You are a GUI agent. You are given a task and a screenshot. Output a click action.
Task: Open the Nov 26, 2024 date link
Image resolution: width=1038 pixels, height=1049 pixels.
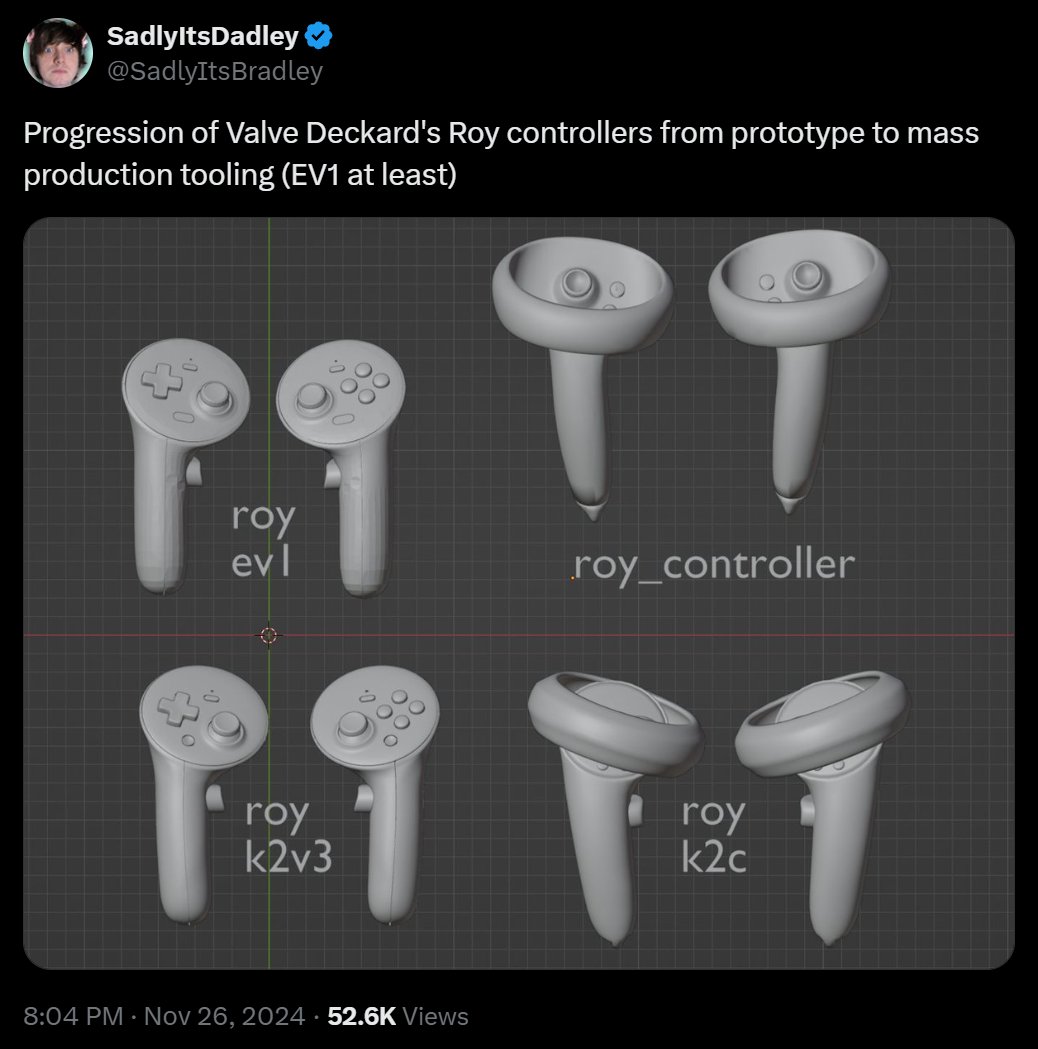(224, 1016)
